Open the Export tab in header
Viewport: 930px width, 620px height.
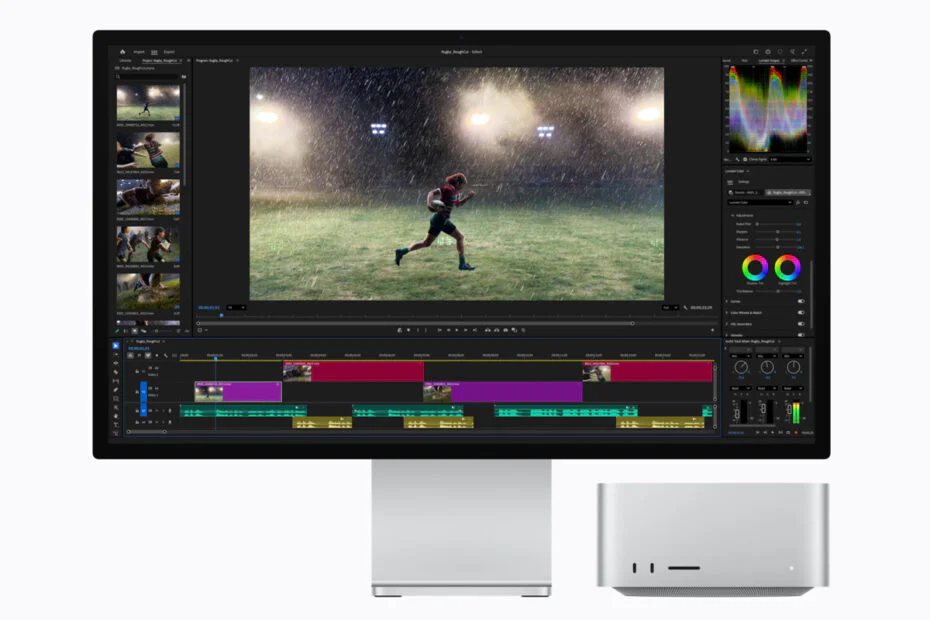click(169, 52)
